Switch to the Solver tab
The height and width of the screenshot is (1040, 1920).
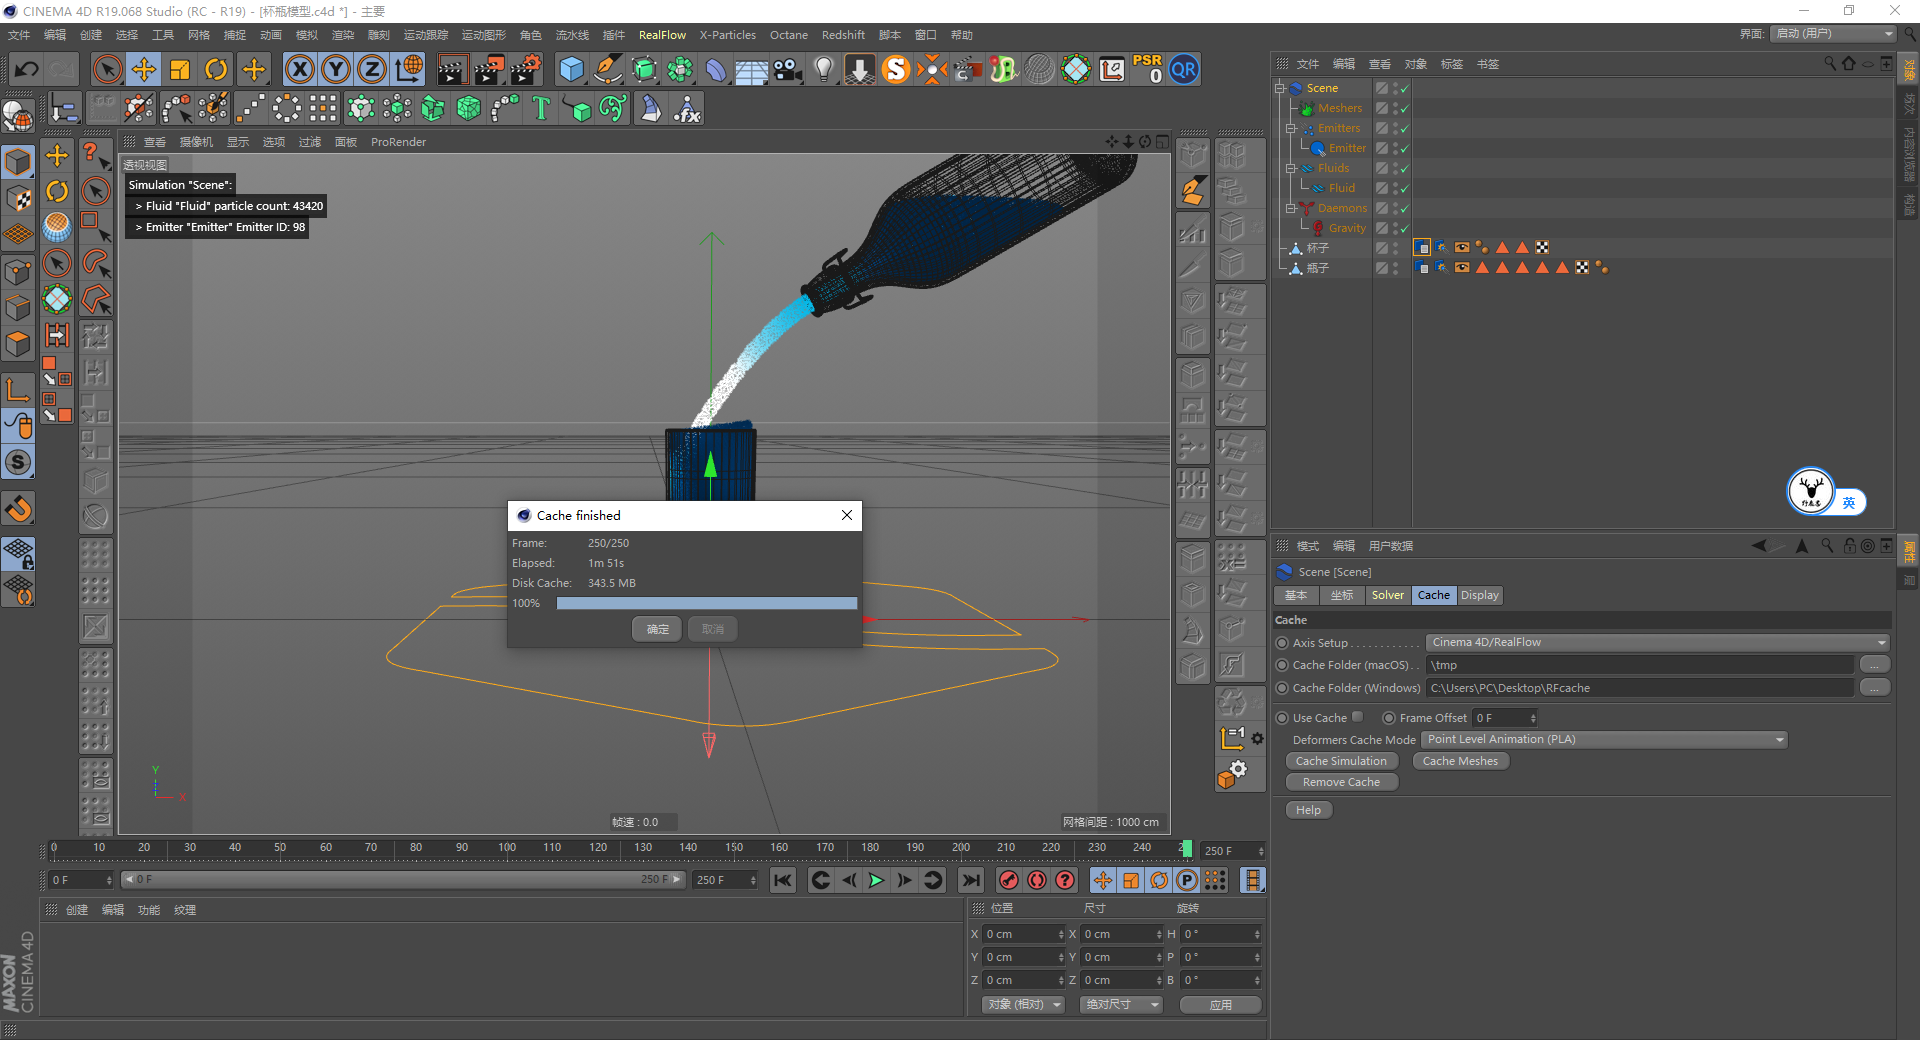pos(1387,595)
